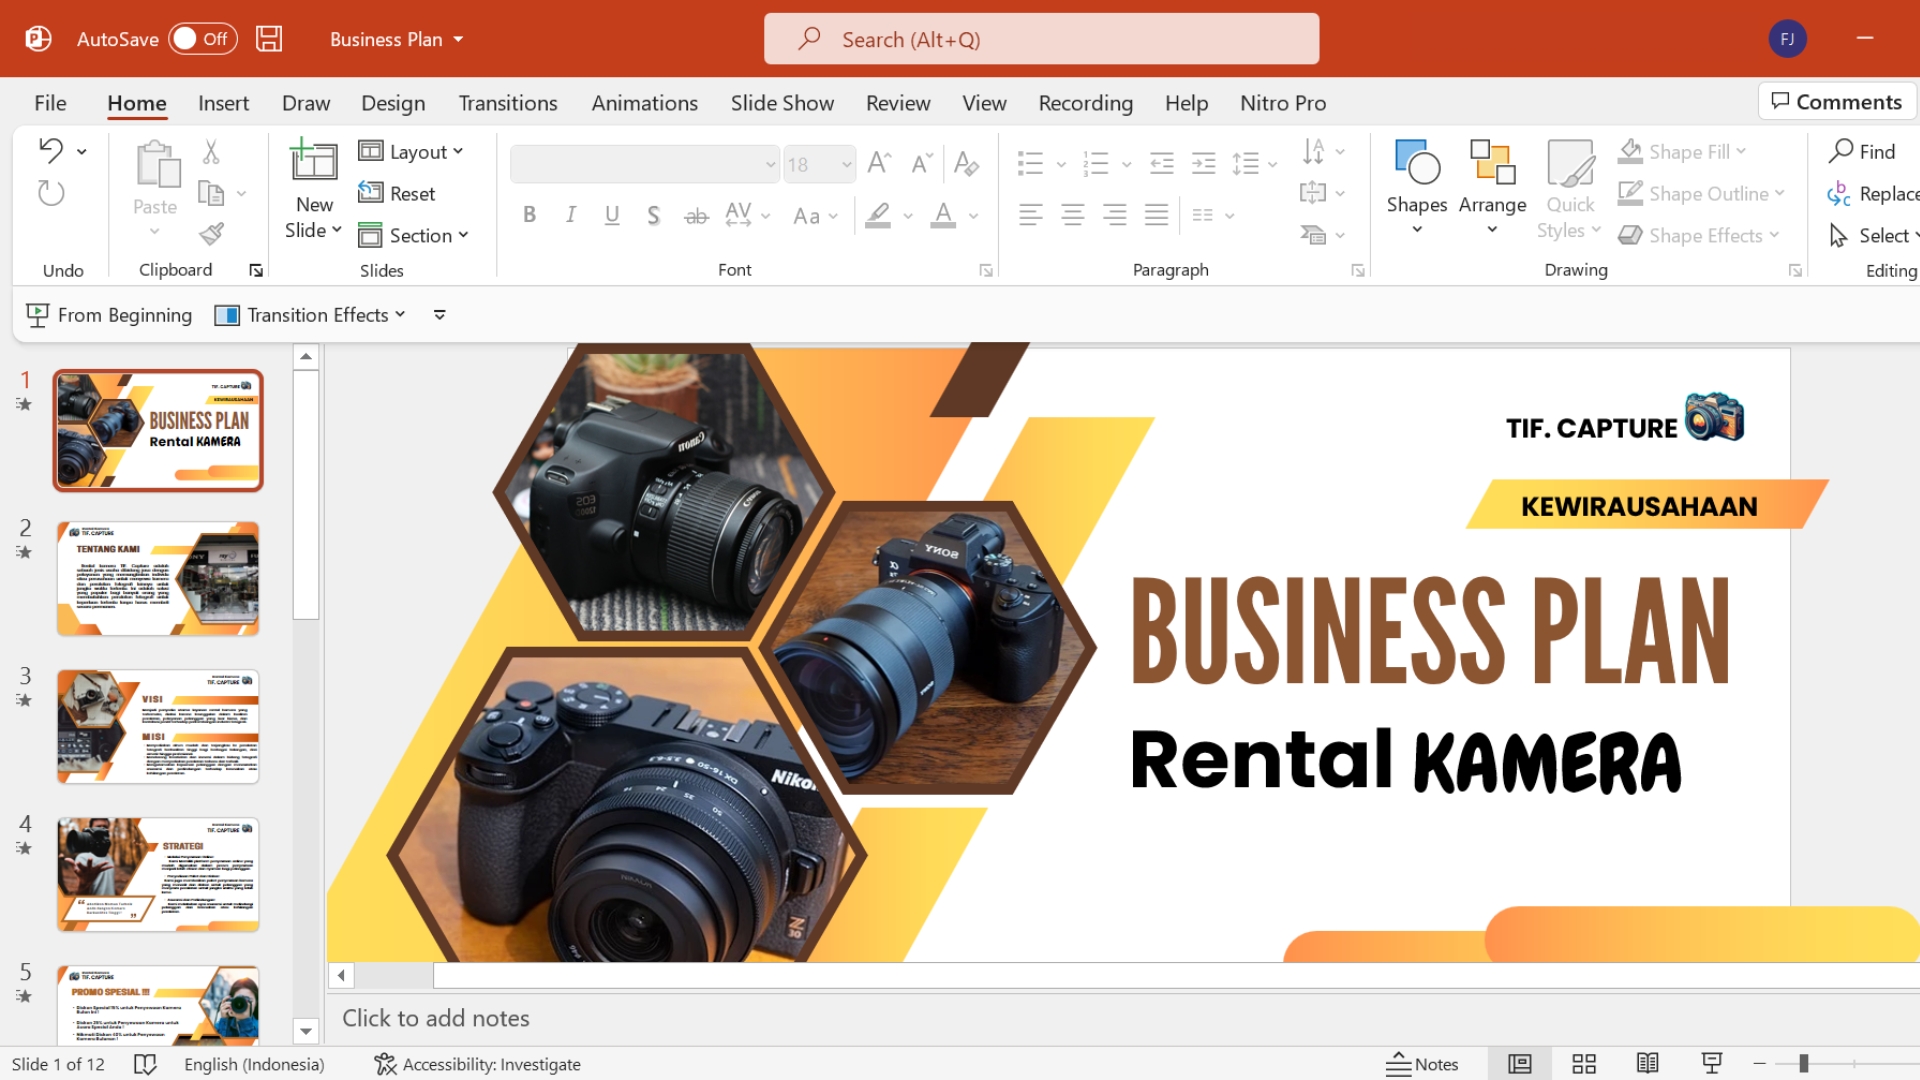1920x1080 pixels.
Task: Toggle the AutoSave switch
Action: pos(202,39)
